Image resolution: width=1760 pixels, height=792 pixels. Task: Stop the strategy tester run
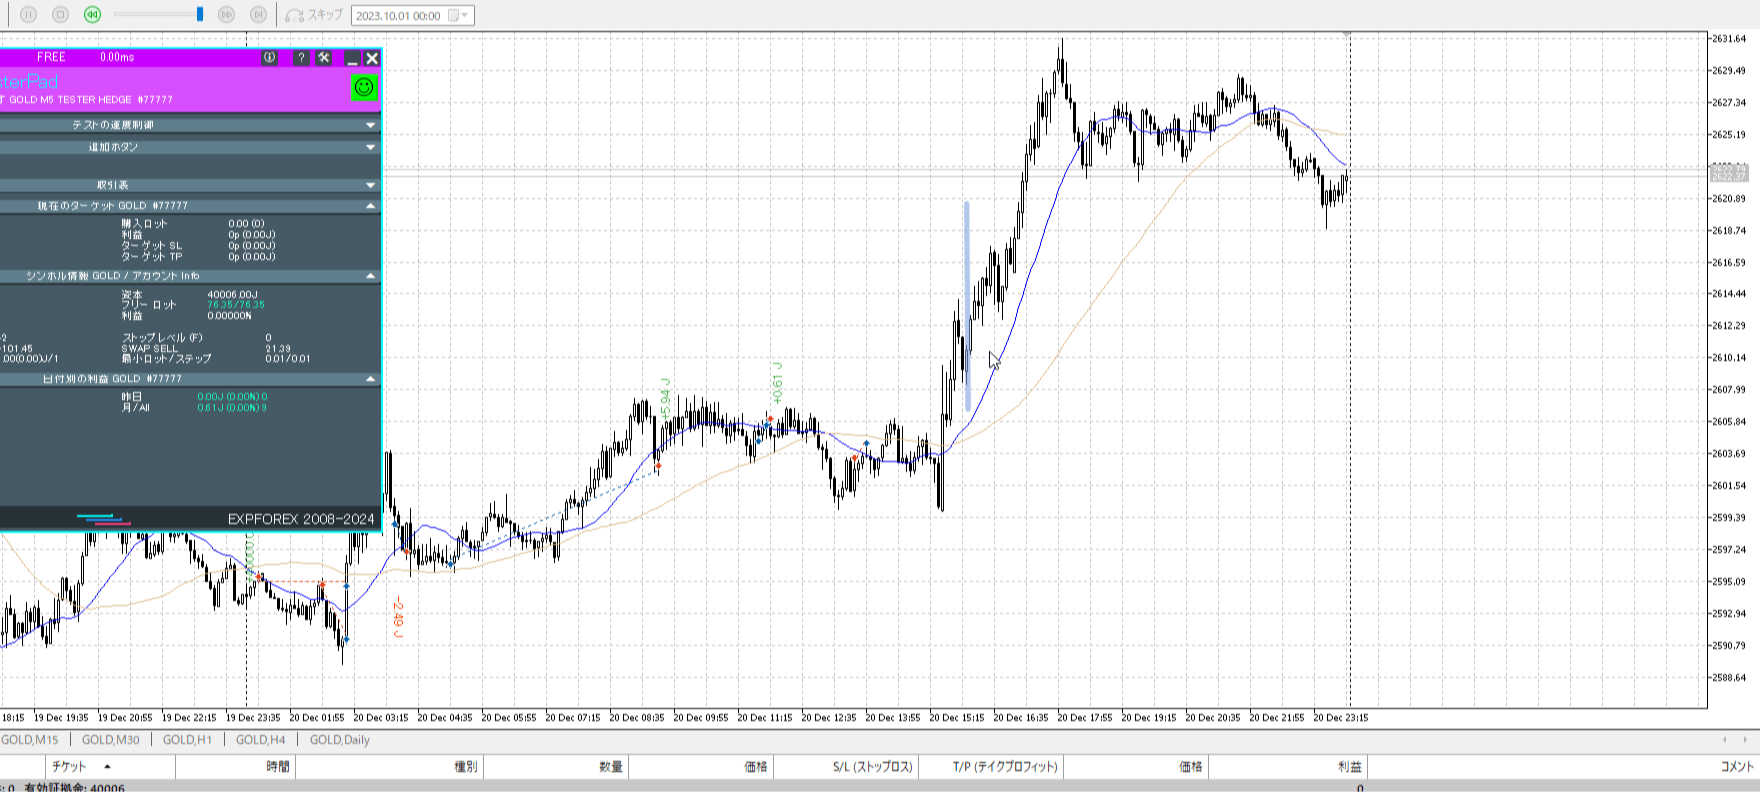point(60,15)
